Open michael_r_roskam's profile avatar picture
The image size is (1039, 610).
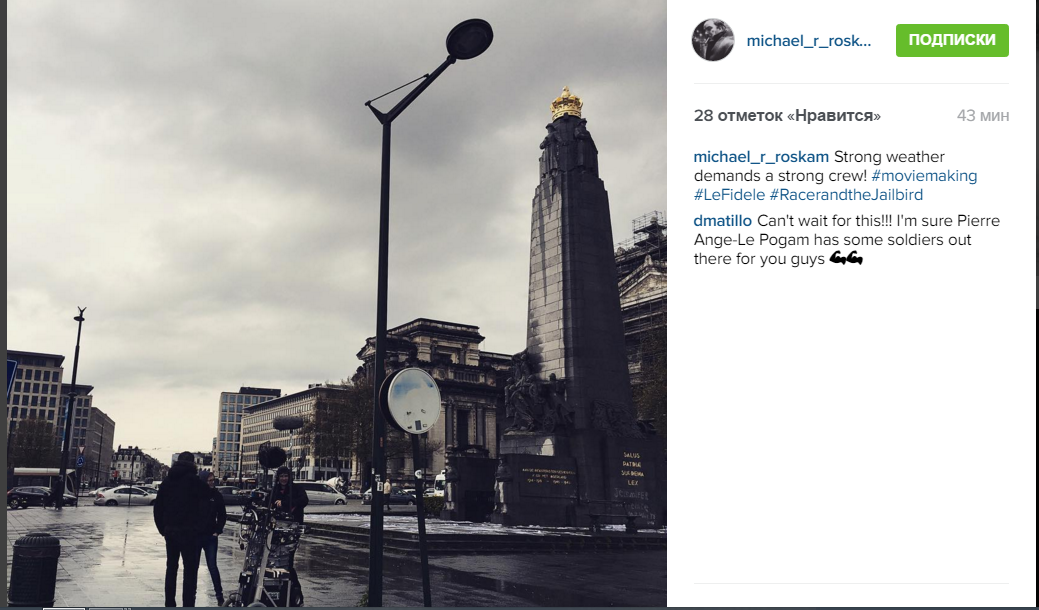[713, 40]
